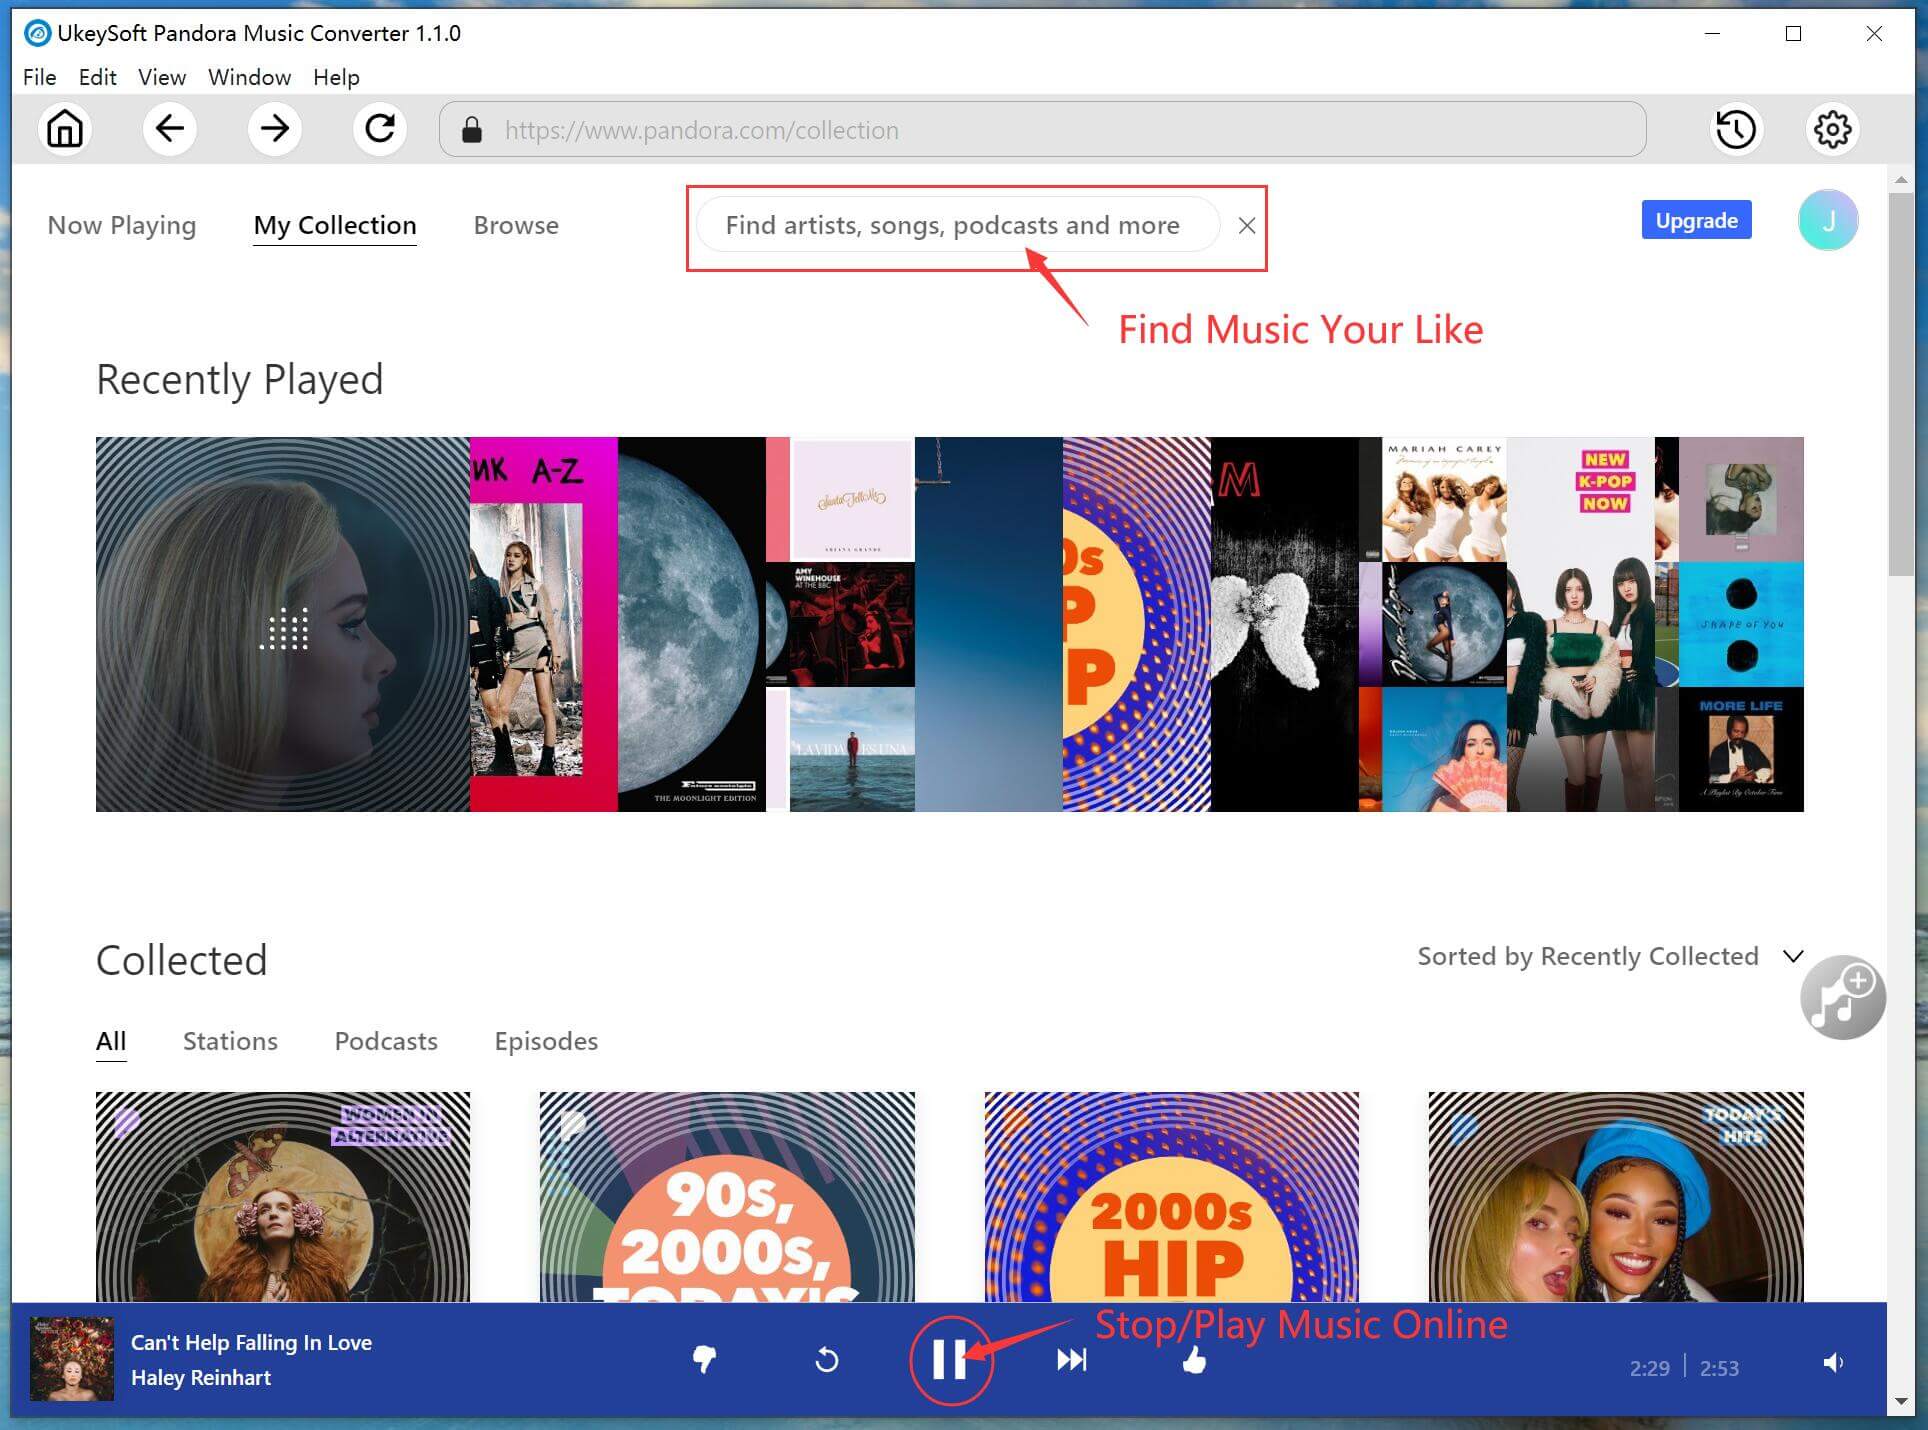Expand the Stations filter tab
The image size is (1928, 1430).
coord(230,1041)
